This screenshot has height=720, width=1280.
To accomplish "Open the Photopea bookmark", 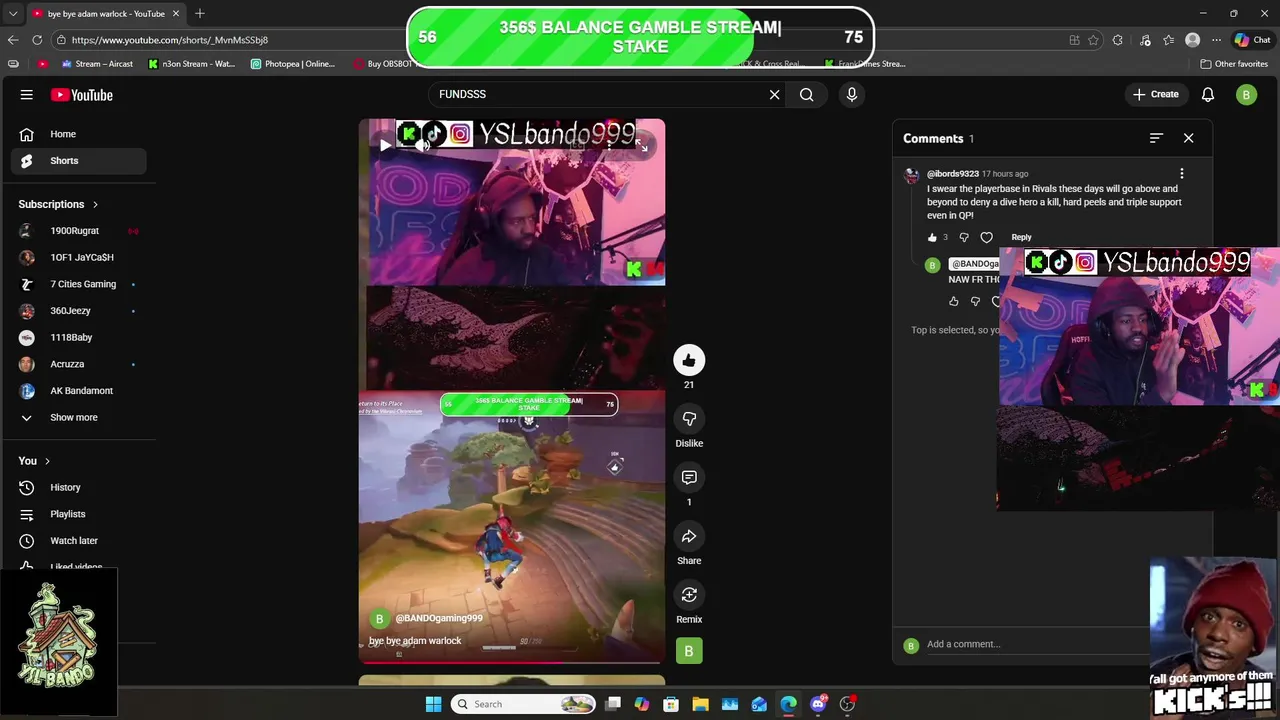I will tap(293, 64).
